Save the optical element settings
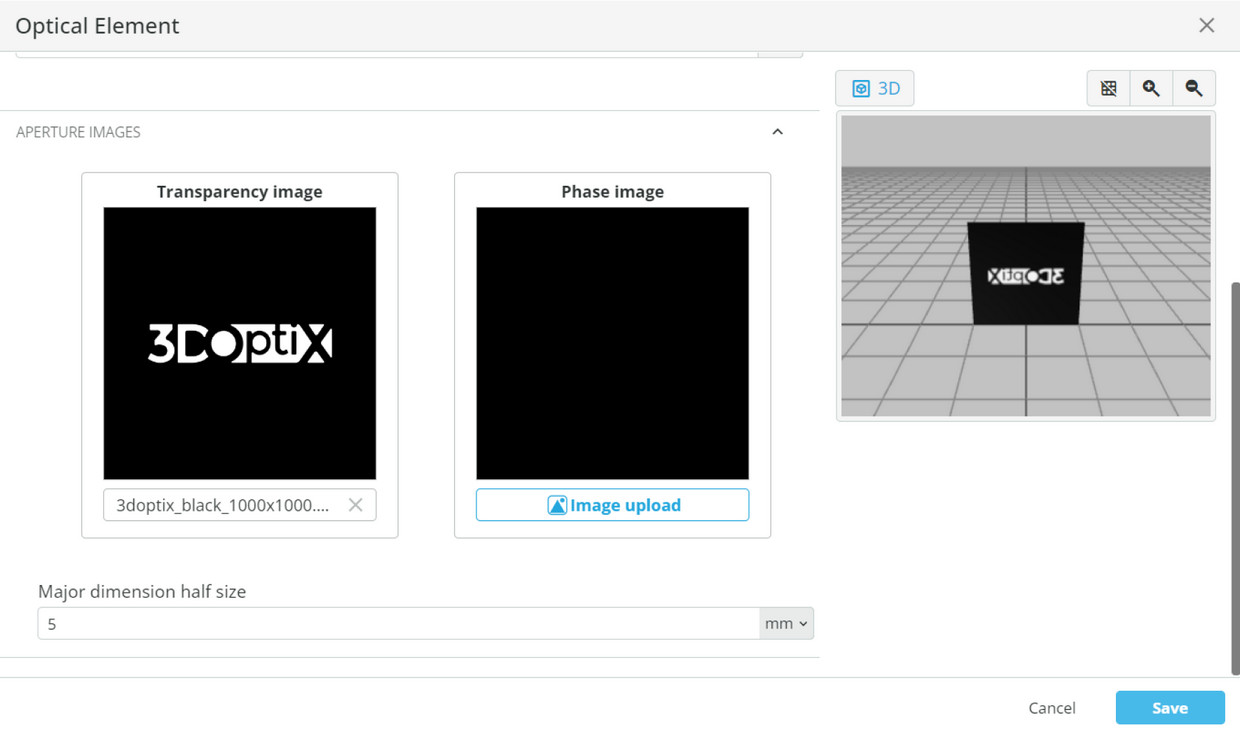This screenshot has width=1240, height=735. pyautogui.click(x=1170, y=708)
